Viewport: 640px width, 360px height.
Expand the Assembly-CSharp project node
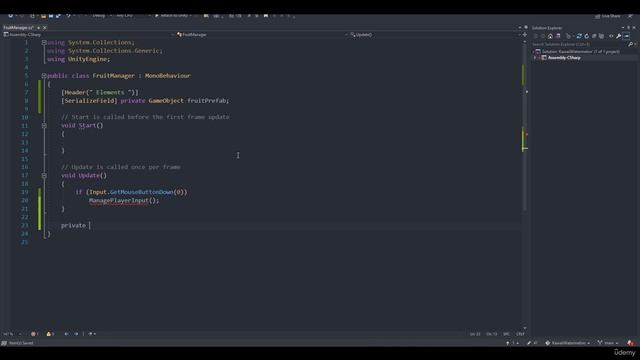535,58
